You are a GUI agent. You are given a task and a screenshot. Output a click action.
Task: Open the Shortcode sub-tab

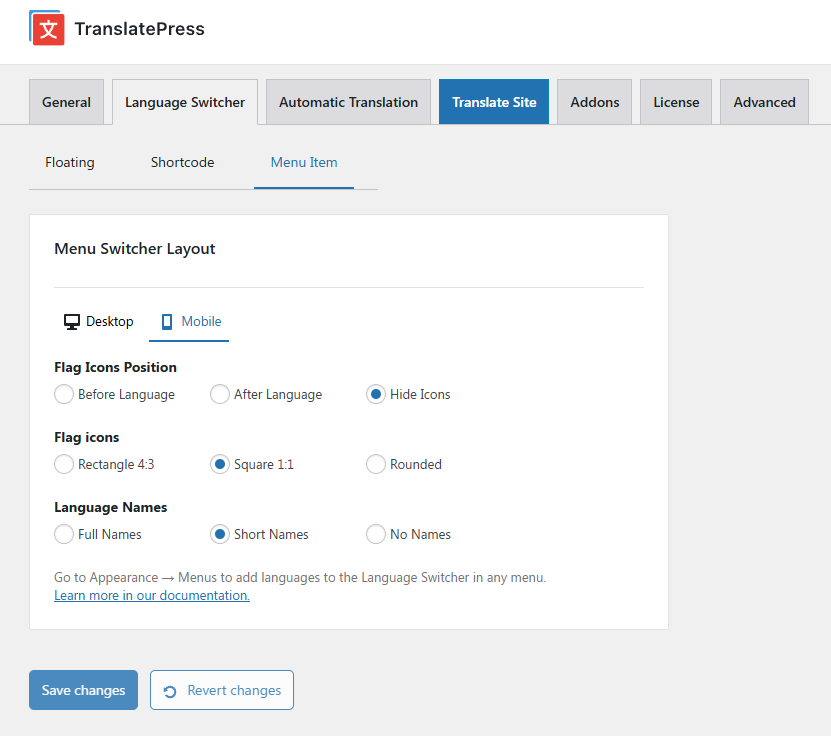(x=182, y=162)
